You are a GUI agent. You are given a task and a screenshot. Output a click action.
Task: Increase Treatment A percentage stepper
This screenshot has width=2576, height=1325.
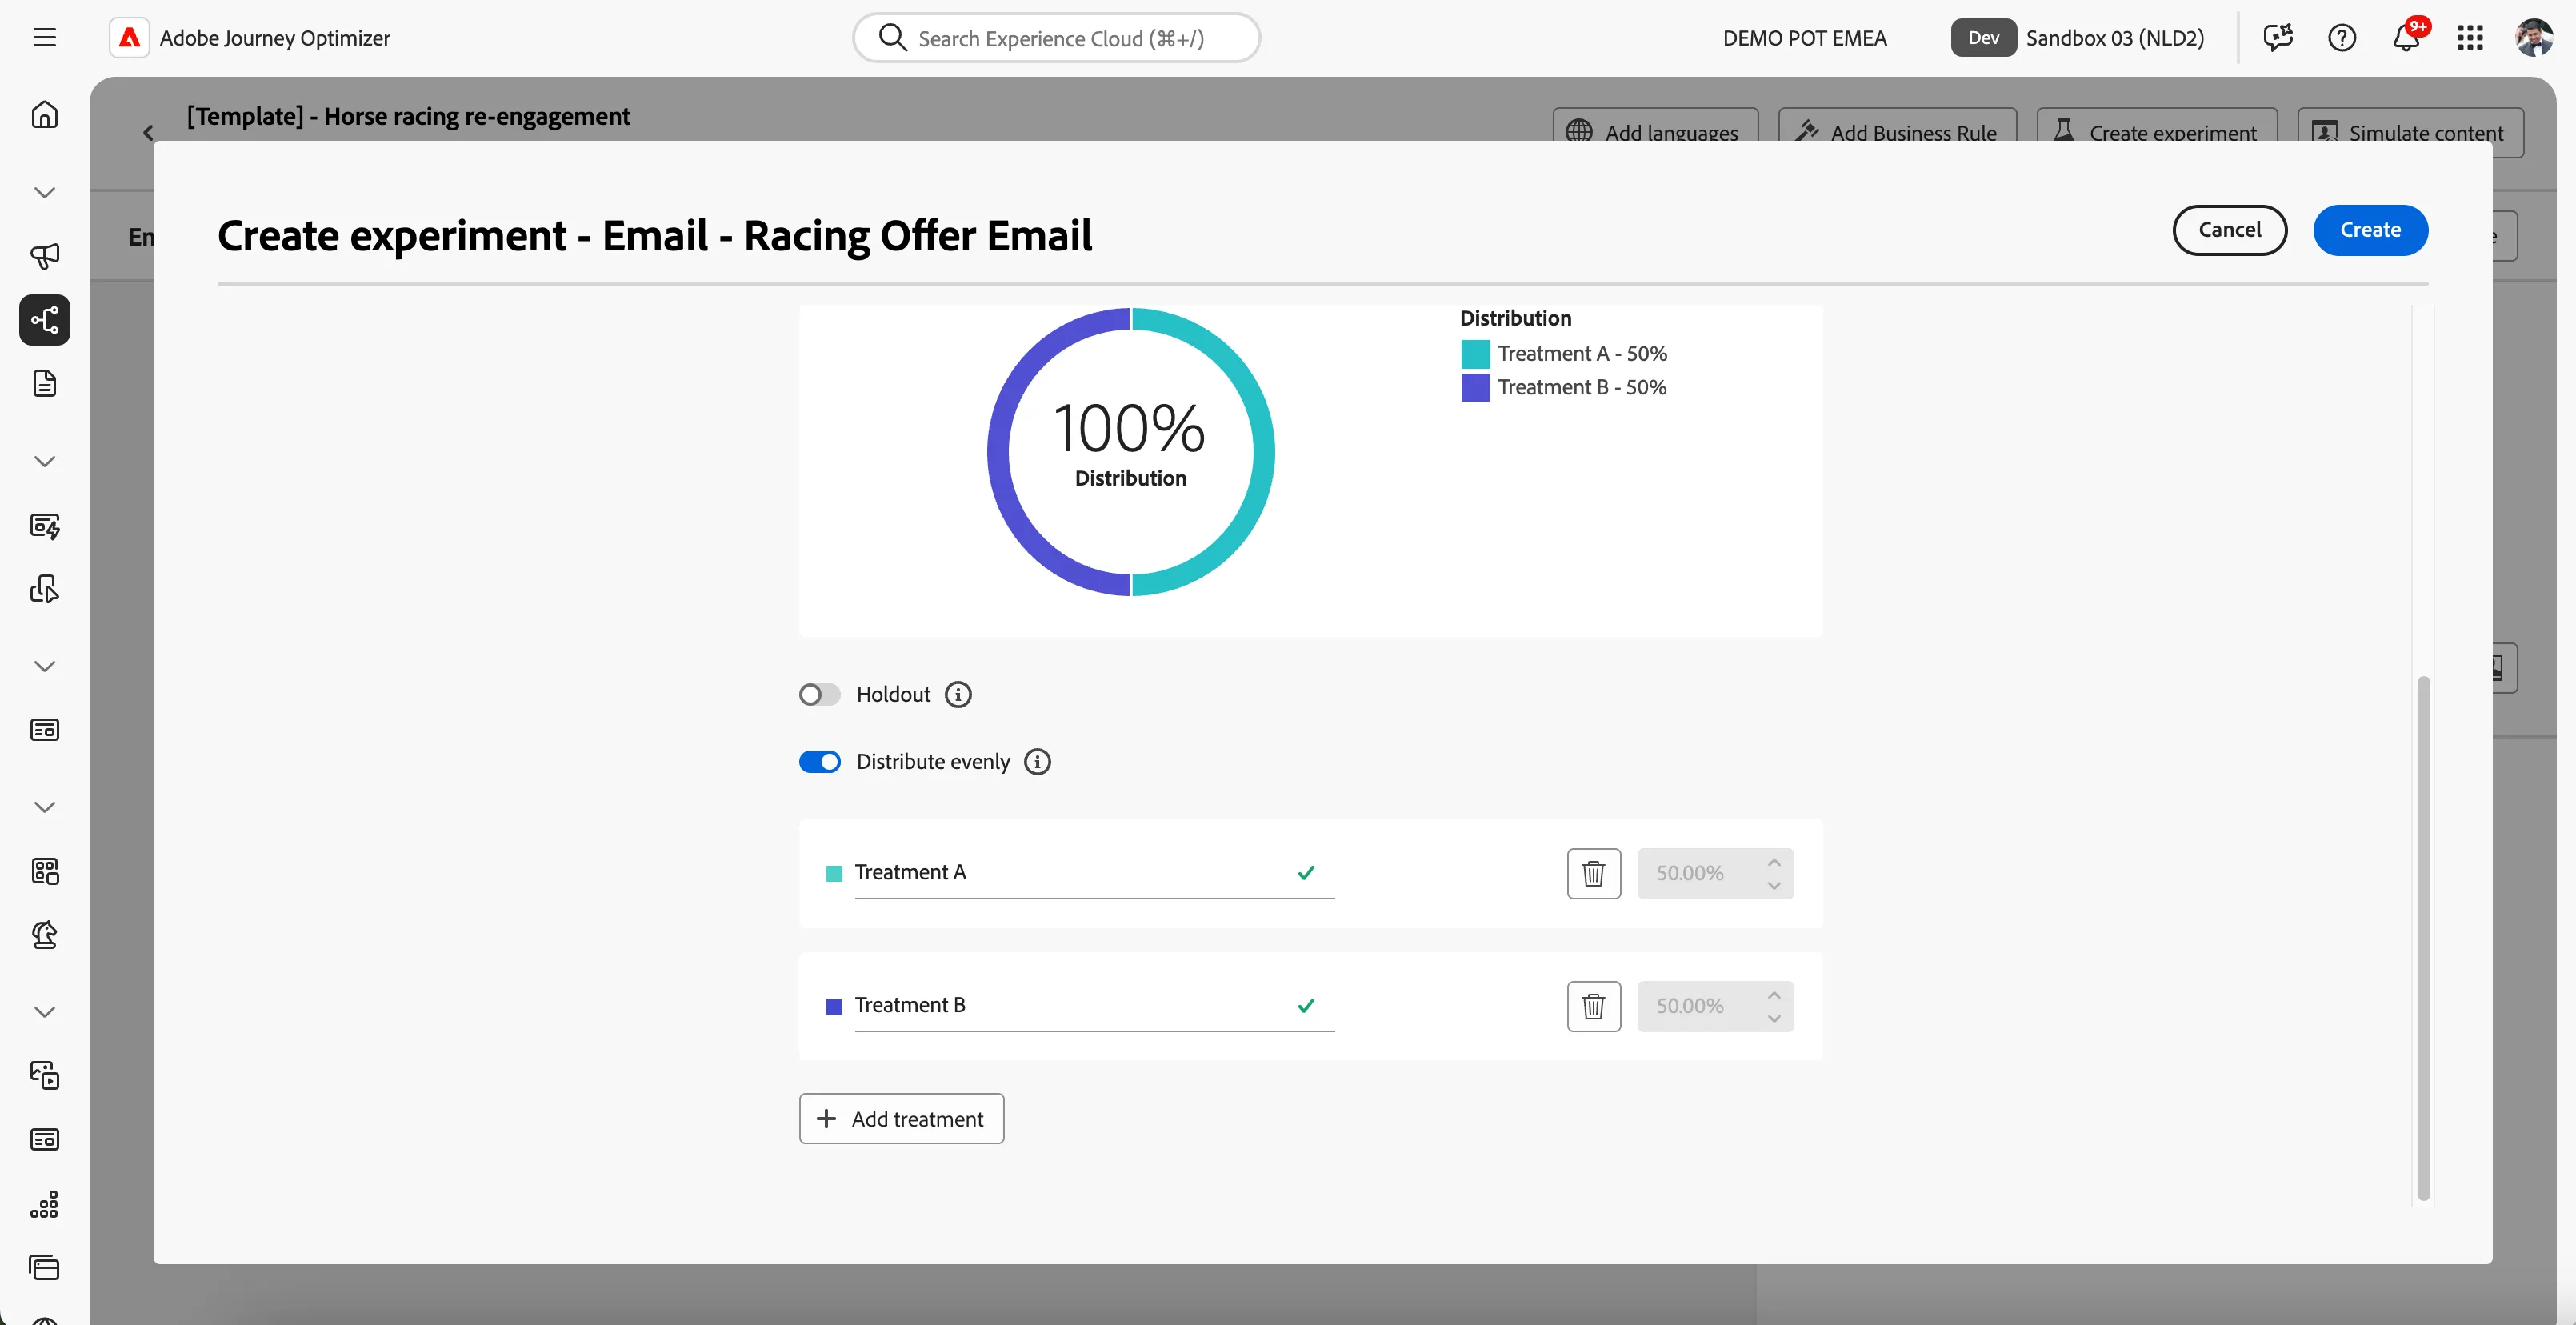(1773, 862)
